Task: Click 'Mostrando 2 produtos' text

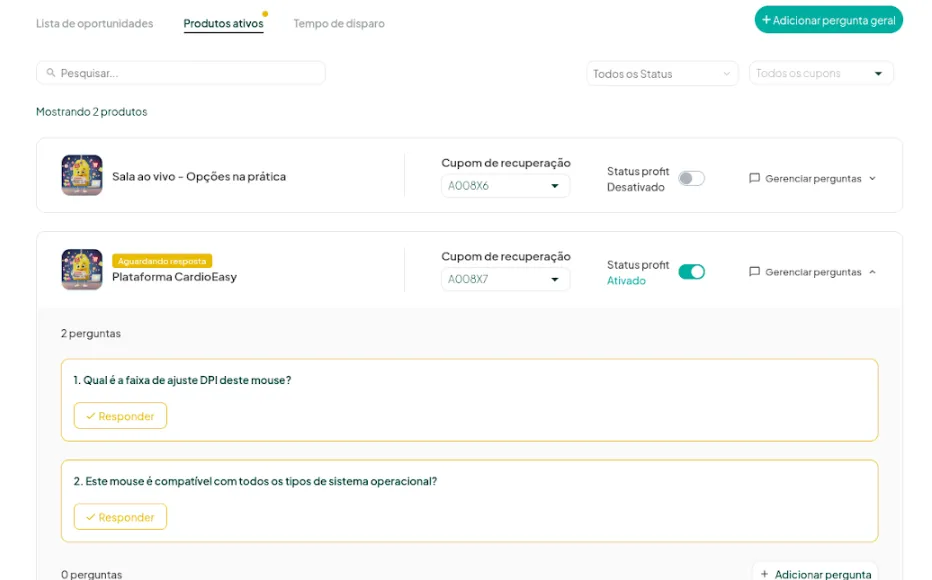Action: click(x=92, y=112)
